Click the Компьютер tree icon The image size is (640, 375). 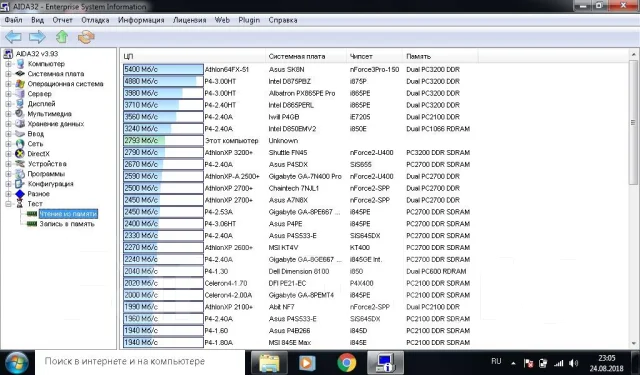(20, 64)
